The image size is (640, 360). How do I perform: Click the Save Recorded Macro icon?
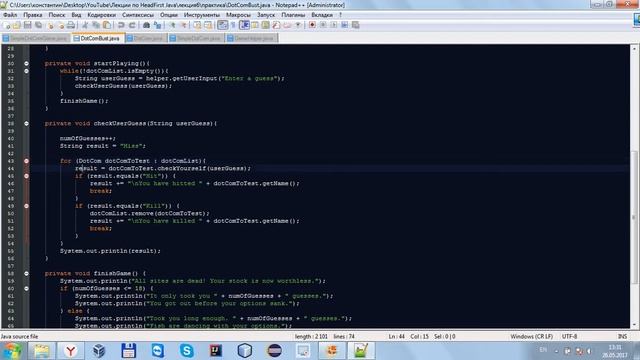point(356,25)
